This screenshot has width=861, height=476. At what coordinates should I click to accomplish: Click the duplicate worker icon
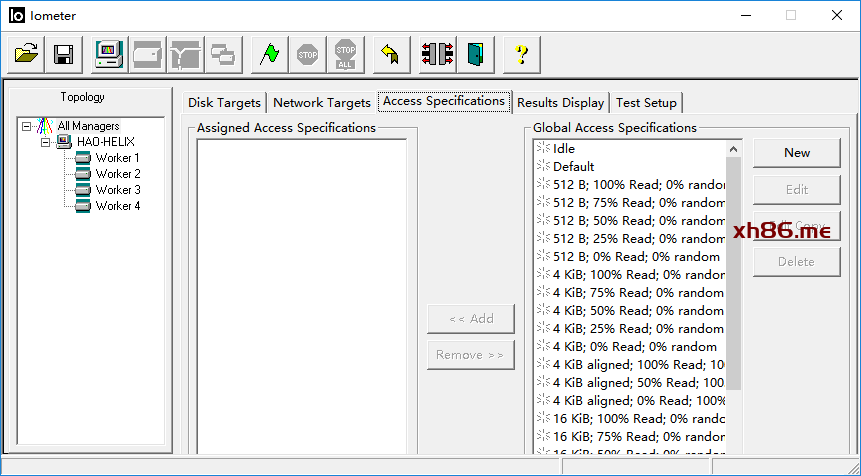[223, 54]
